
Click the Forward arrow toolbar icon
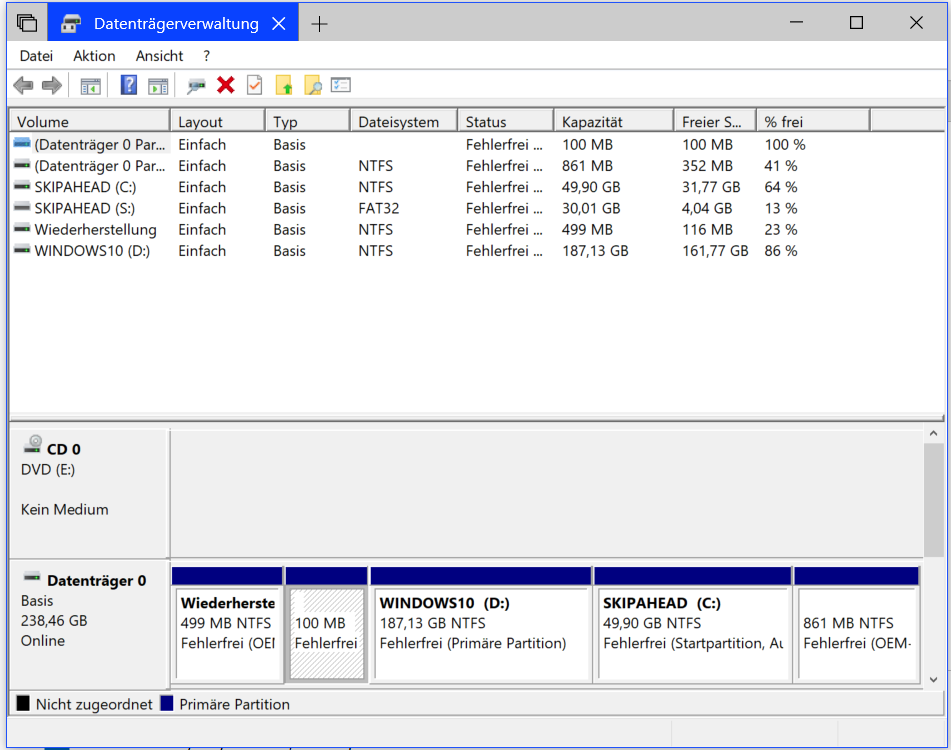point(52,85)
